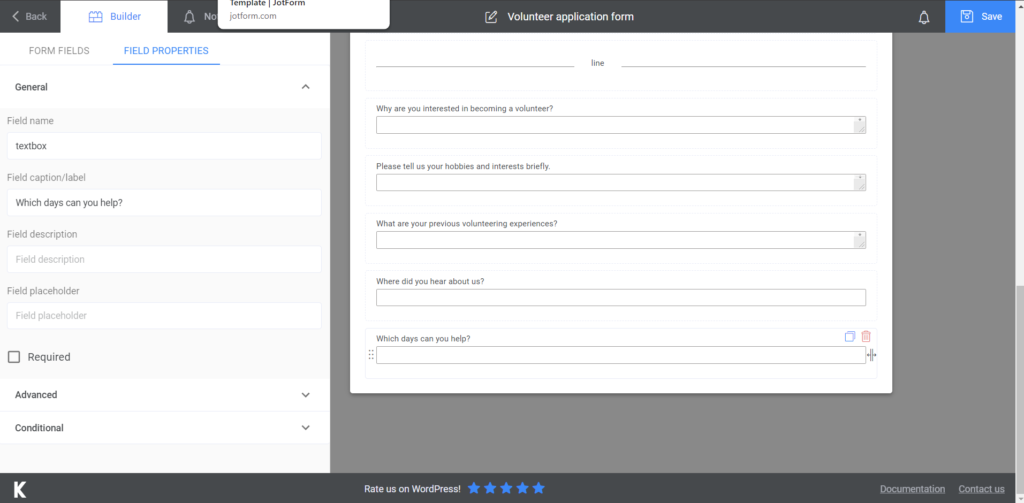Image resolution: width=1024 pixels, height=503 pixels.
Task: Click the third rating star
Action: [x=506, y=488]
